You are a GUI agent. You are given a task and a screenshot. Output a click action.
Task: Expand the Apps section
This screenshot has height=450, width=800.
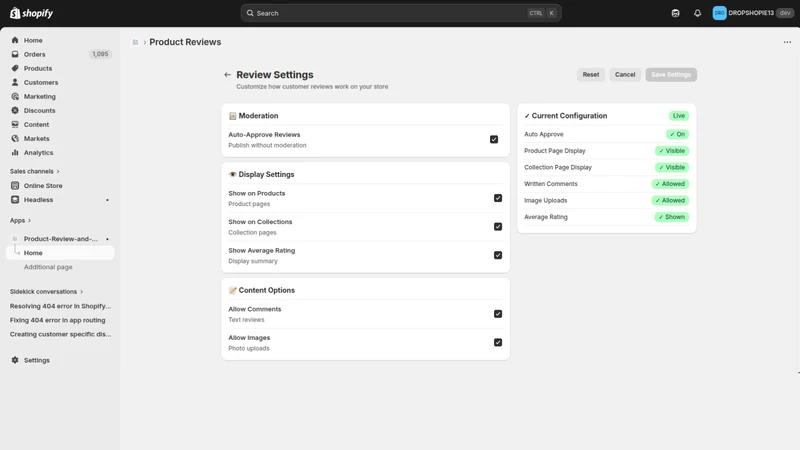(x=20, y=220)
